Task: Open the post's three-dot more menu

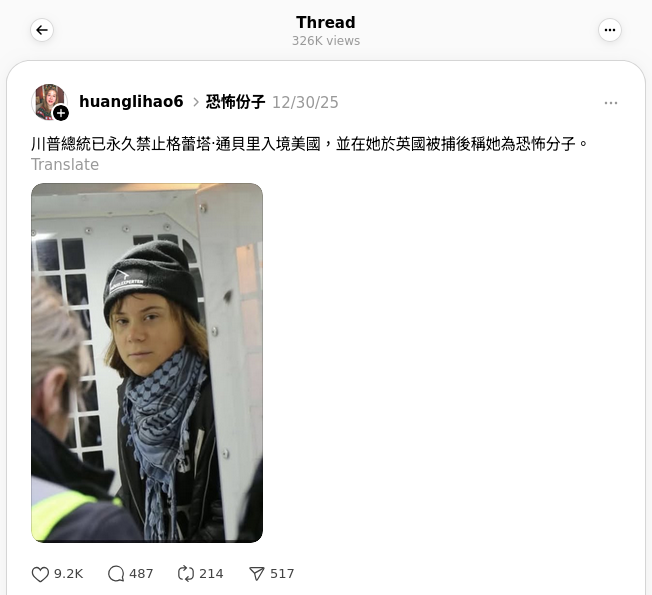Action: click(610, 103)
